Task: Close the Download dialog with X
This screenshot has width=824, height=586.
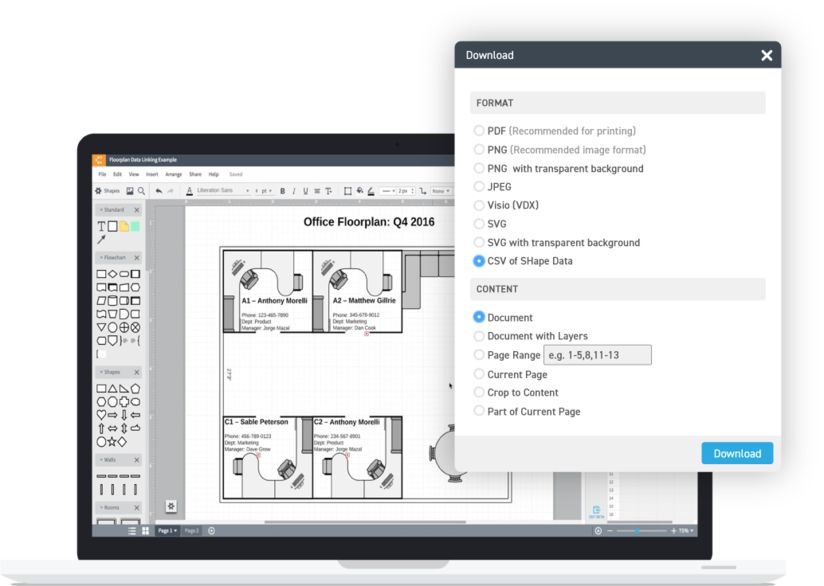Action: click(766, 56)
